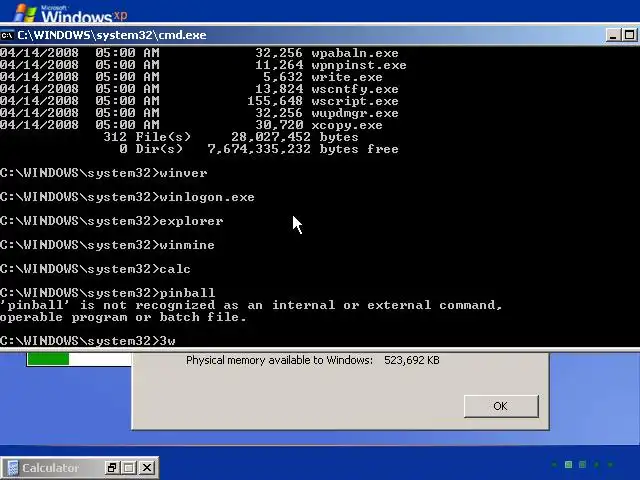Screen dimensions: 640x480
Task: Click the winver command line
Action: [104, 173]
